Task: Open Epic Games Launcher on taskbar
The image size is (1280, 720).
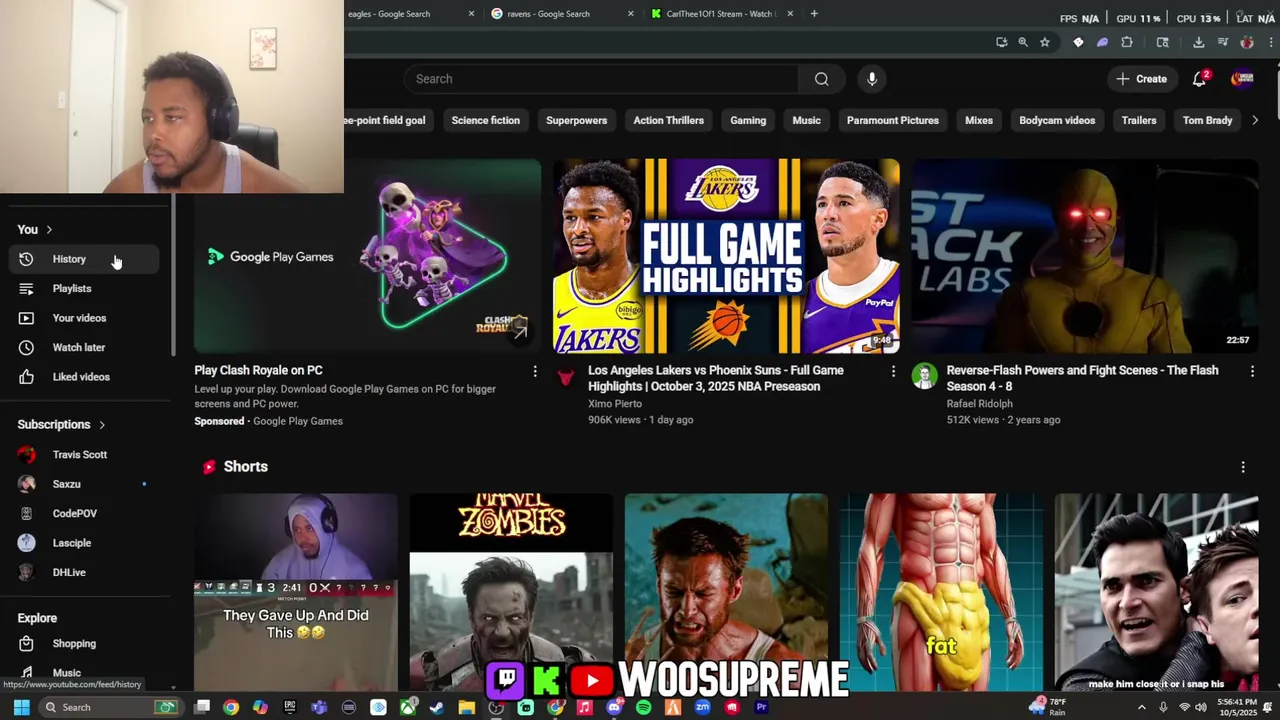Action: pyautogui.click(x=290, y=707)
